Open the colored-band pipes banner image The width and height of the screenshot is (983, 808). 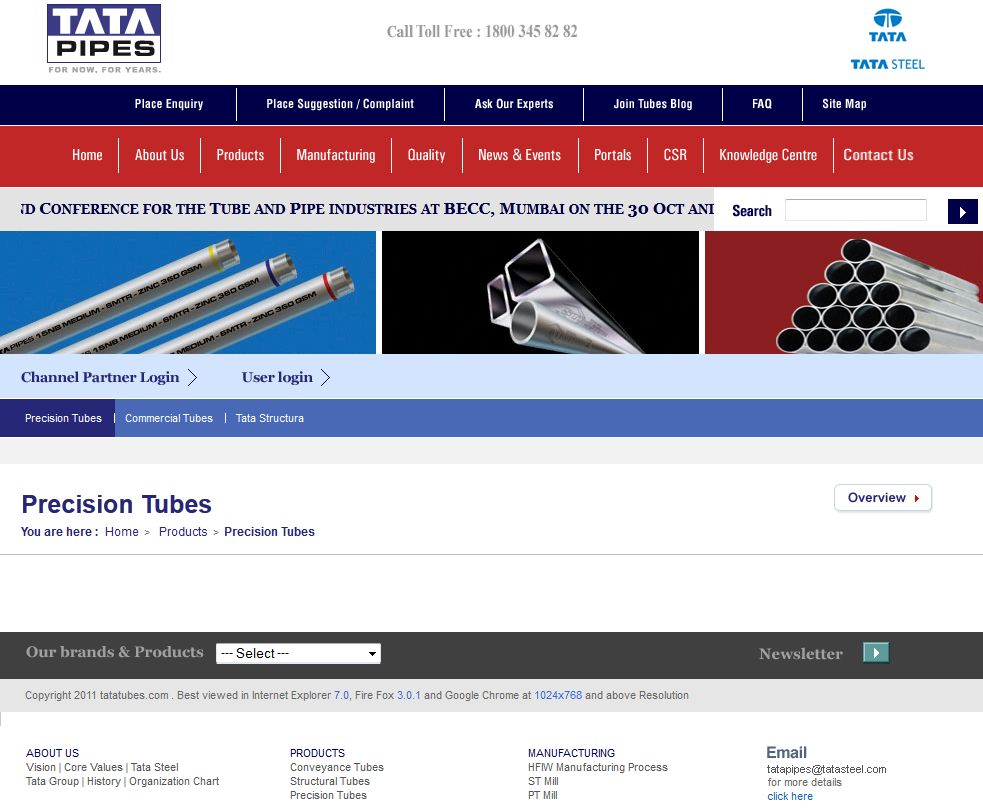(x=188, y=293)
